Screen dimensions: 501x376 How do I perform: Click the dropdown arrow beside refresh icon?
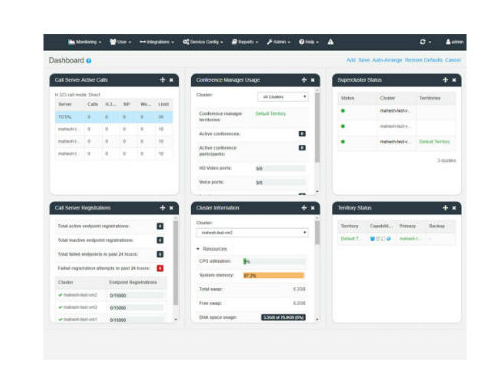point(430,42)
